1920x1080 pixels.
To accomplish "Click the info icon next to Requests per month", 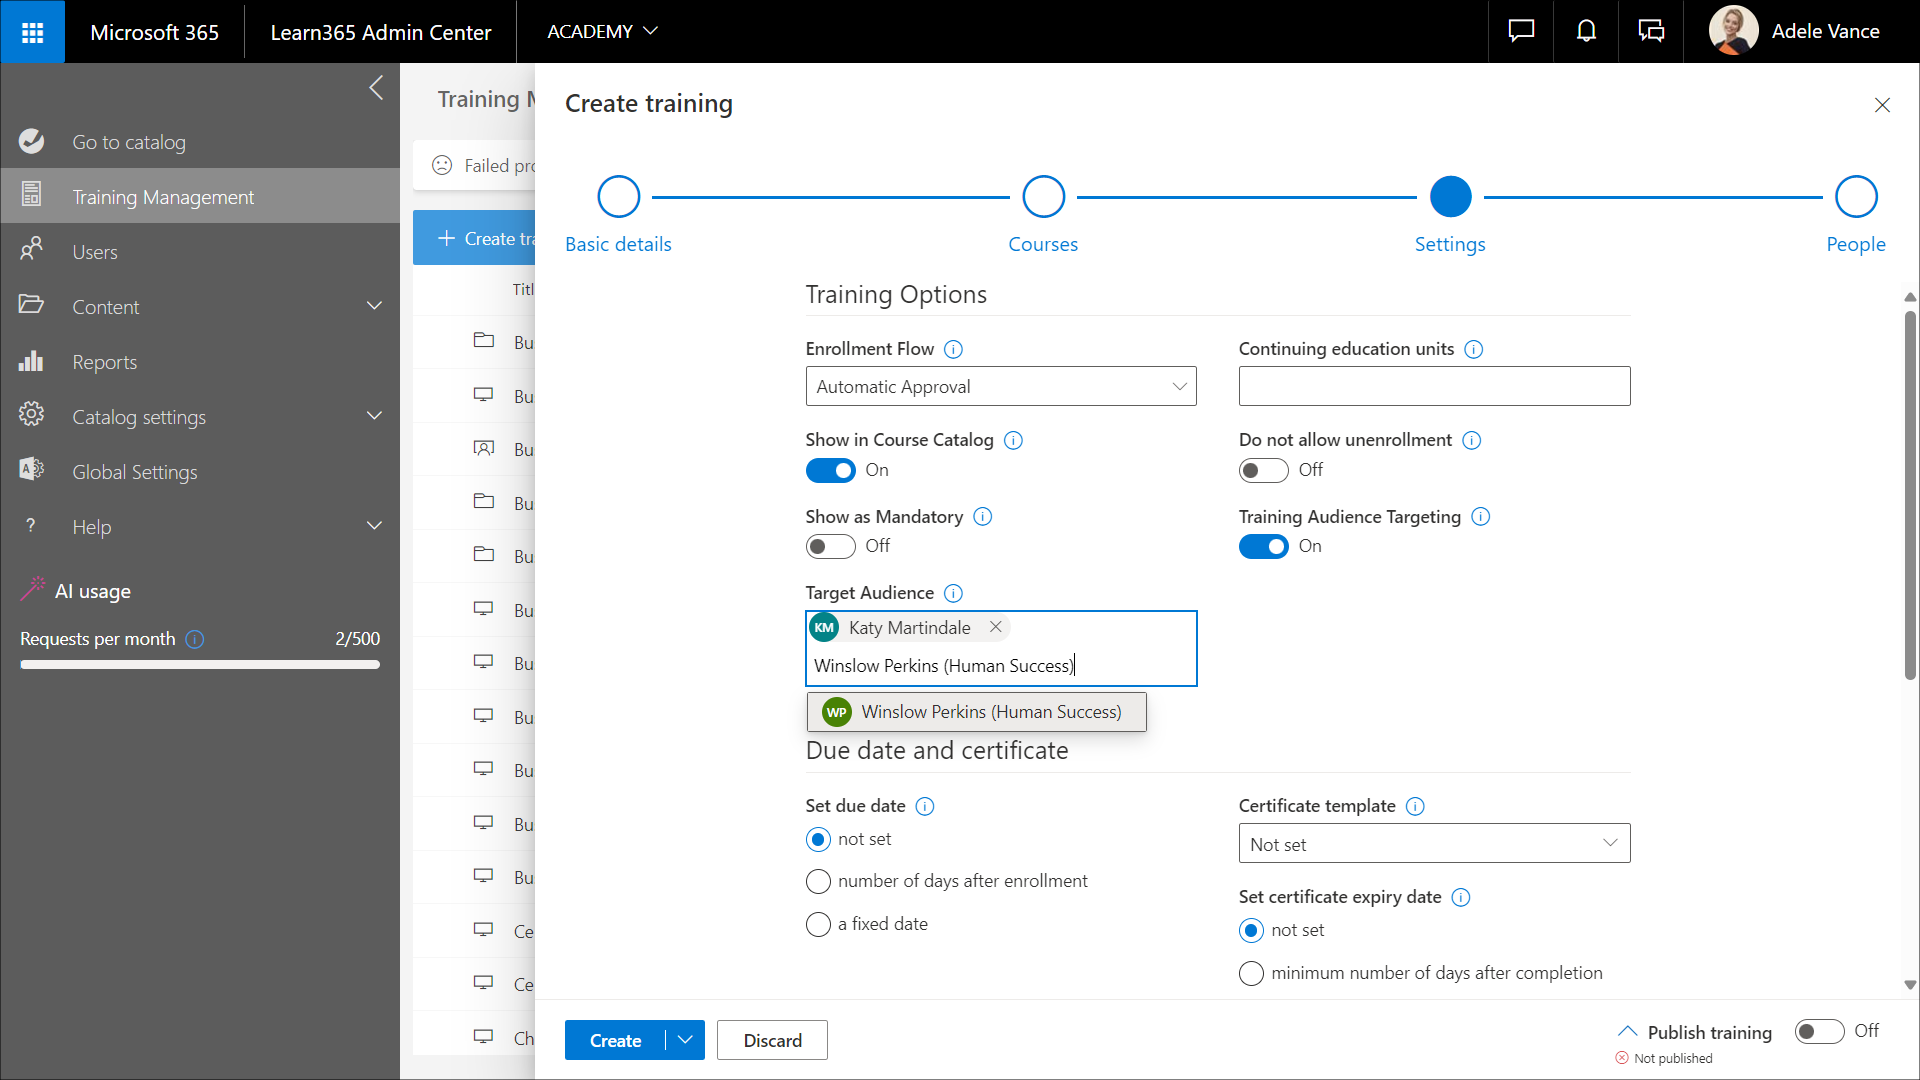I will [195, 639].
